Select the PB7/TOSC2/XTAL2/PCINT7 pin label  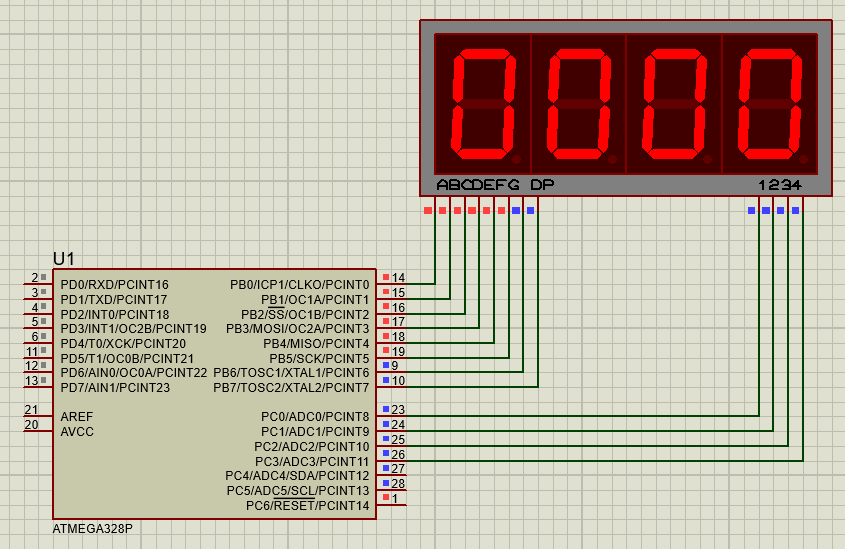coord(291,387)
